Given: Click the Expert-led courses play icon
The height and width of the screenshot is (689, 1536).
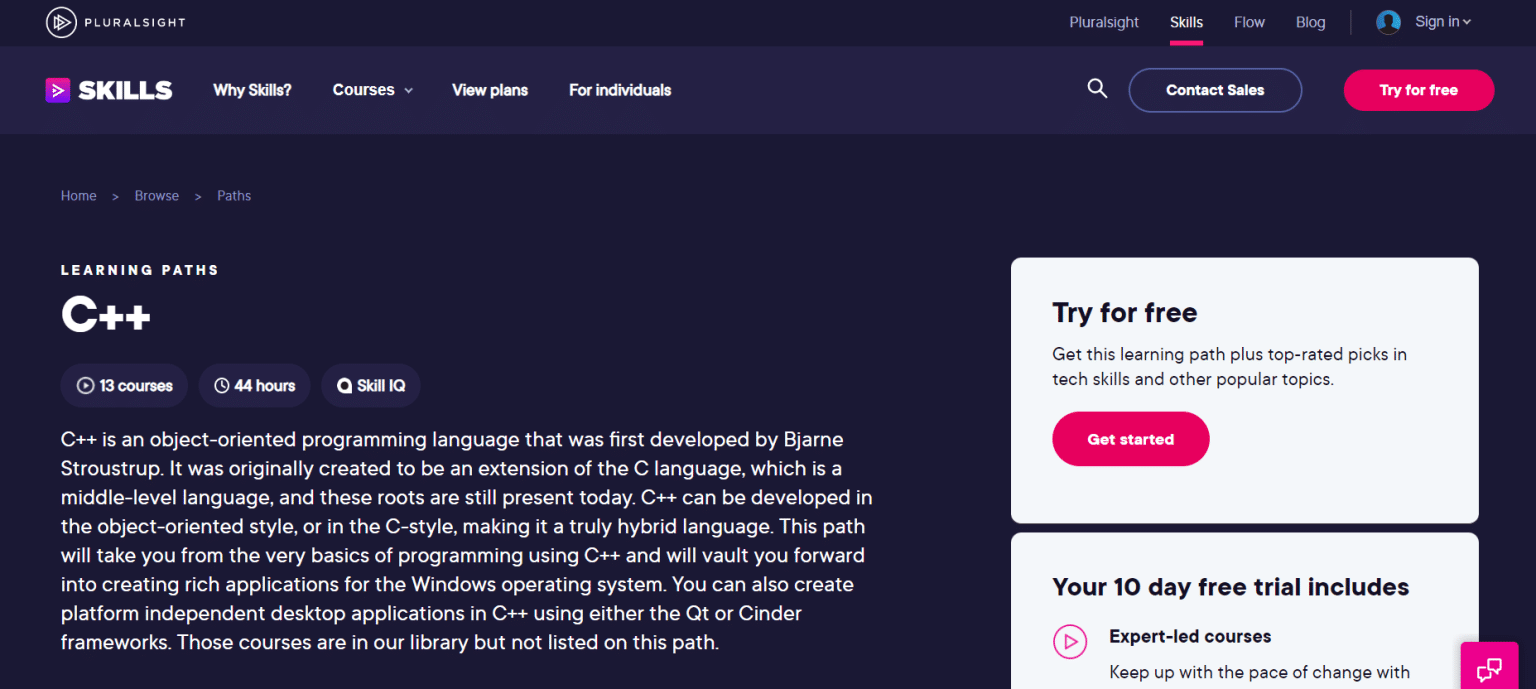Looking at the screenshot, I should pos(1070,642).
